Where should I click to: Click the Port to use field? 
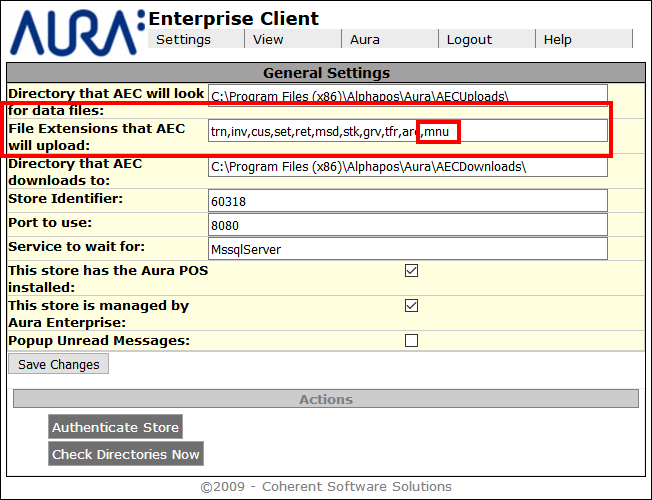point(408,225)
